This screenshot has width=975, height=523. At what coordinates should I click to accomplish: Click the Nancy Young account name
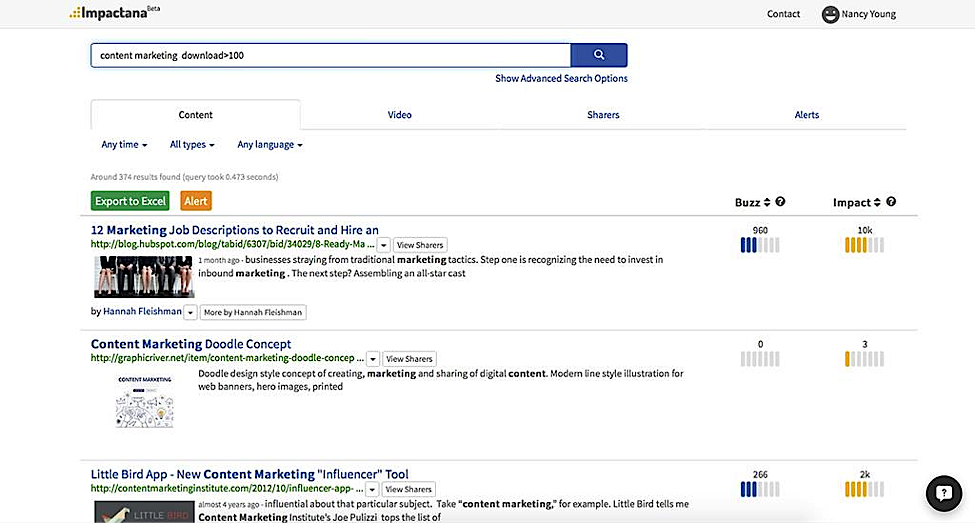pyautogui.click(x=869, y=14)
